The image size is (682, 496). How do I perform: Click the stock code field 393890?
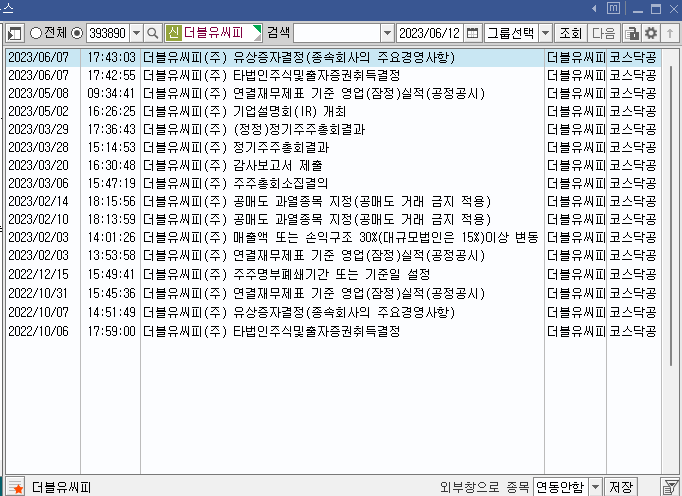coord(107,33)
